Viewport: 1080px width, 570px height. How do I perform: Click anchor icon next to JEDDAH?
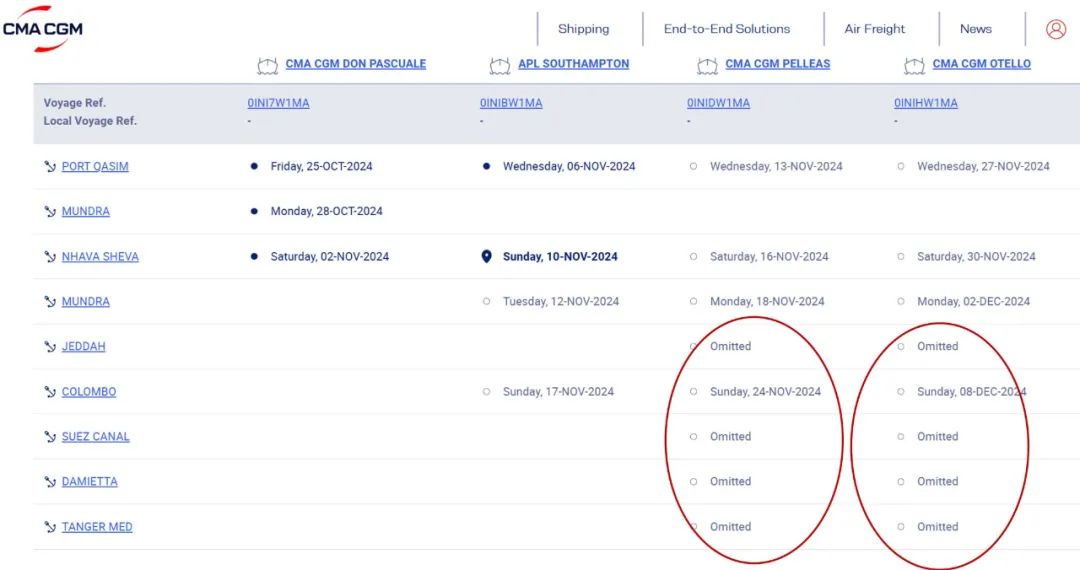tap(50, 347)
